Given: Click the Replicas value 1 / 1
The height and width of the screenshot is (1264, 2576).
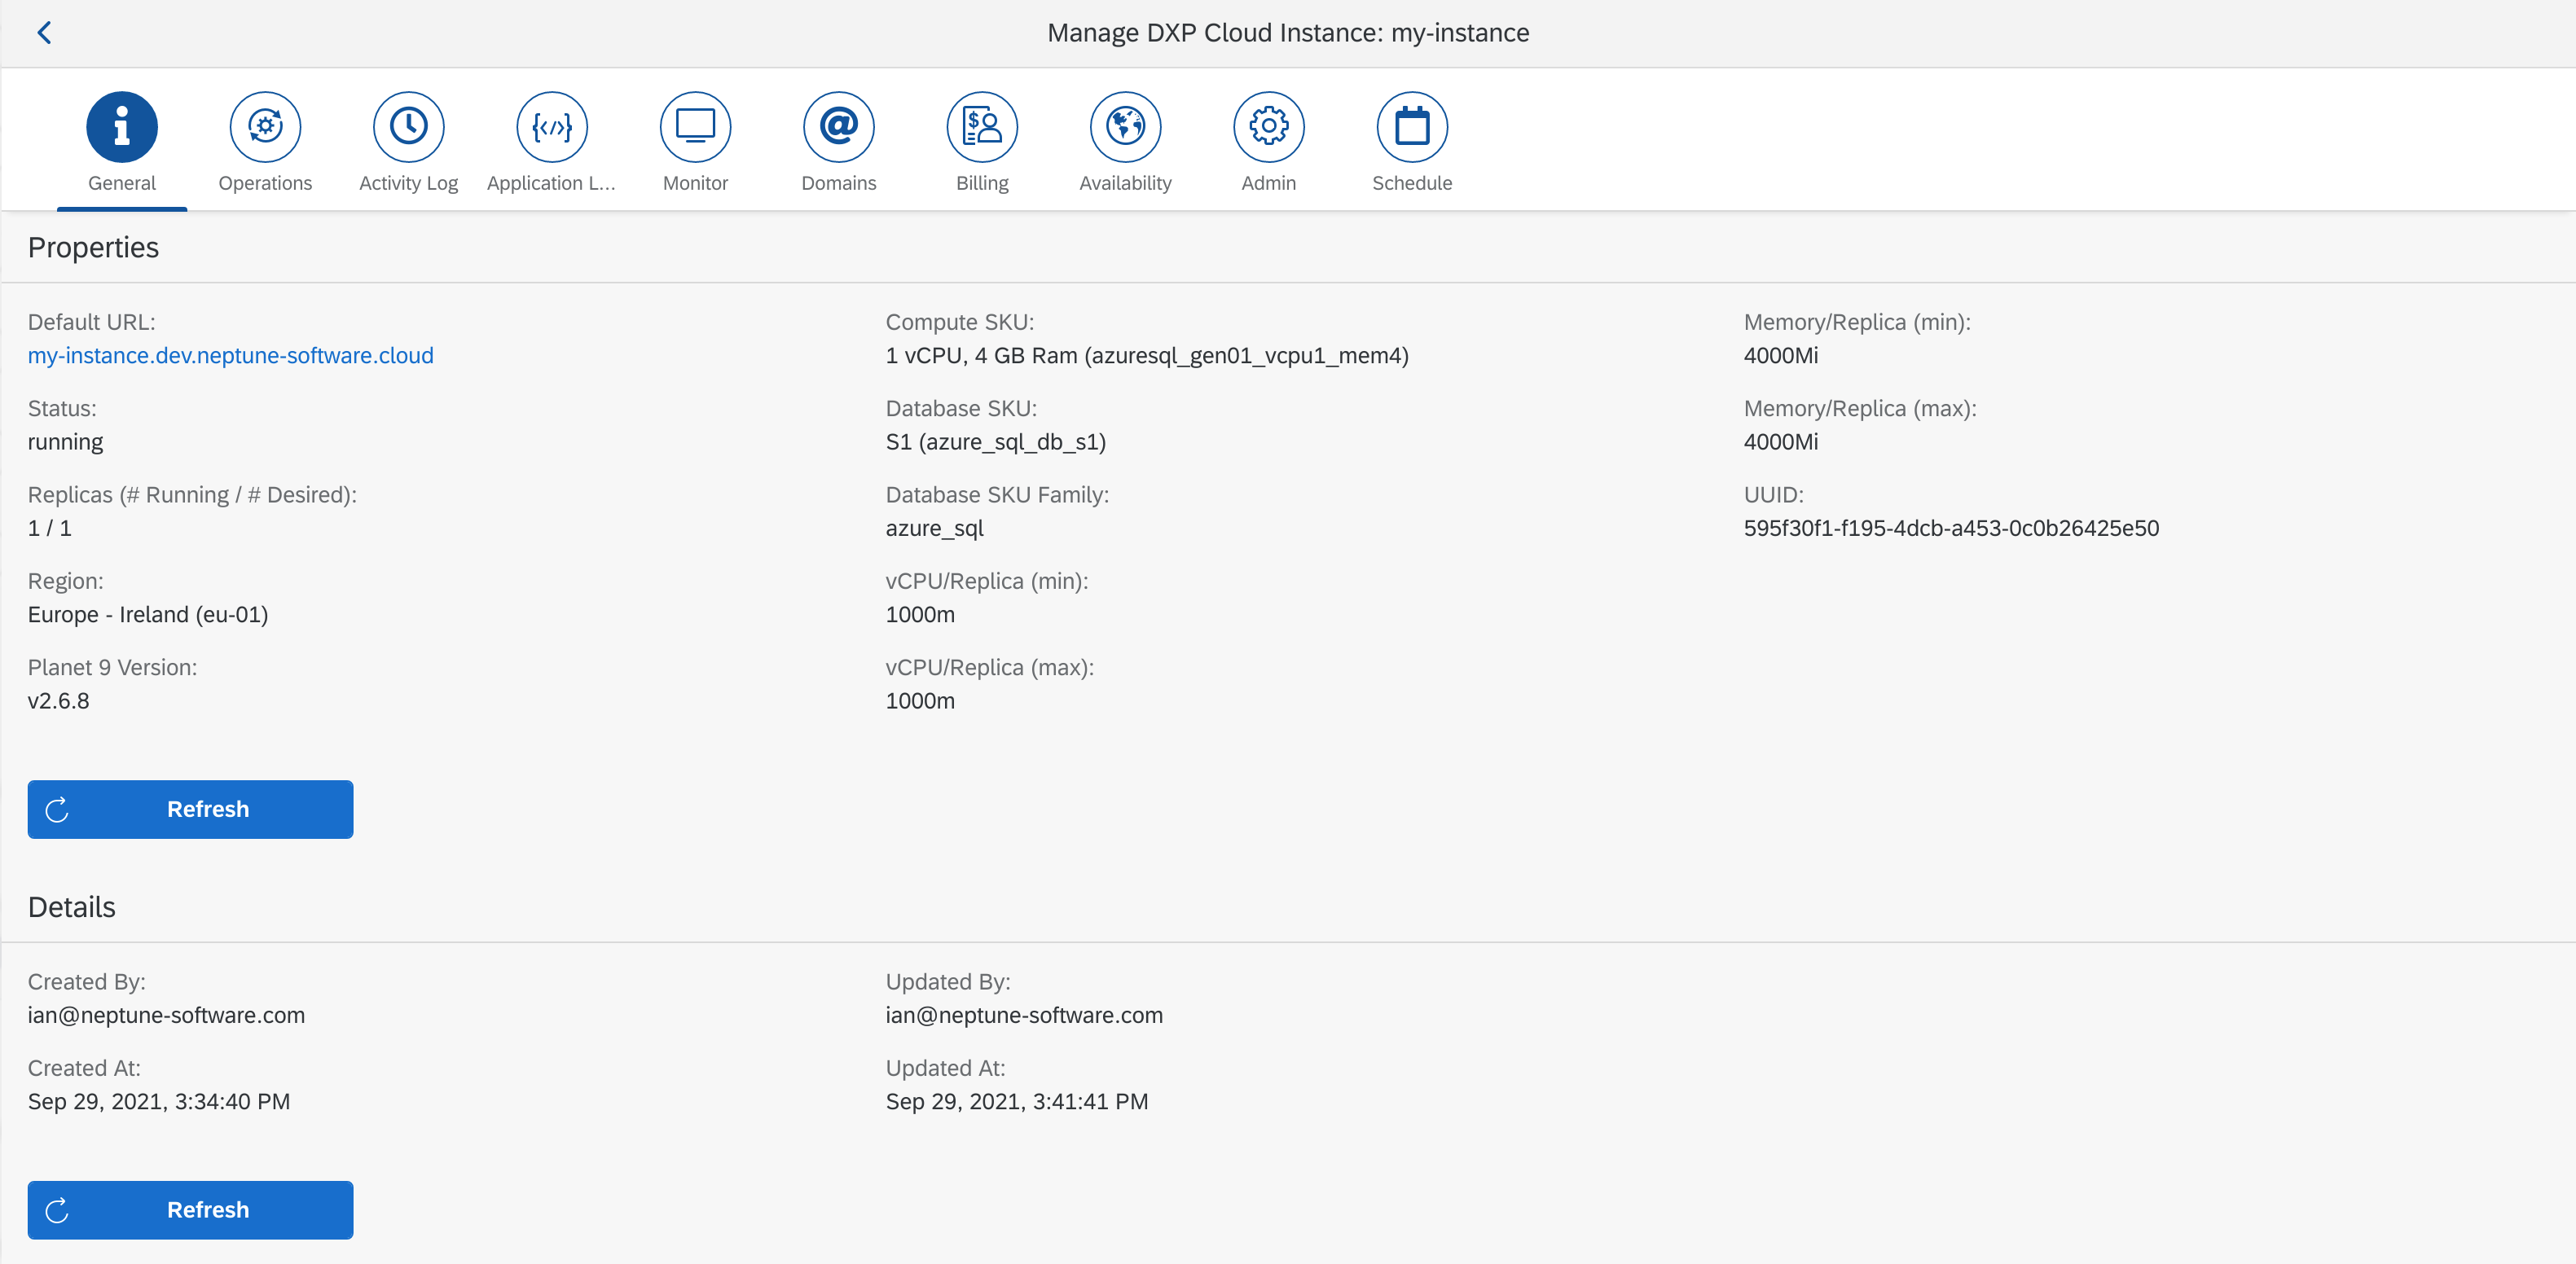Looking at the screenshot, I should 50,528.
